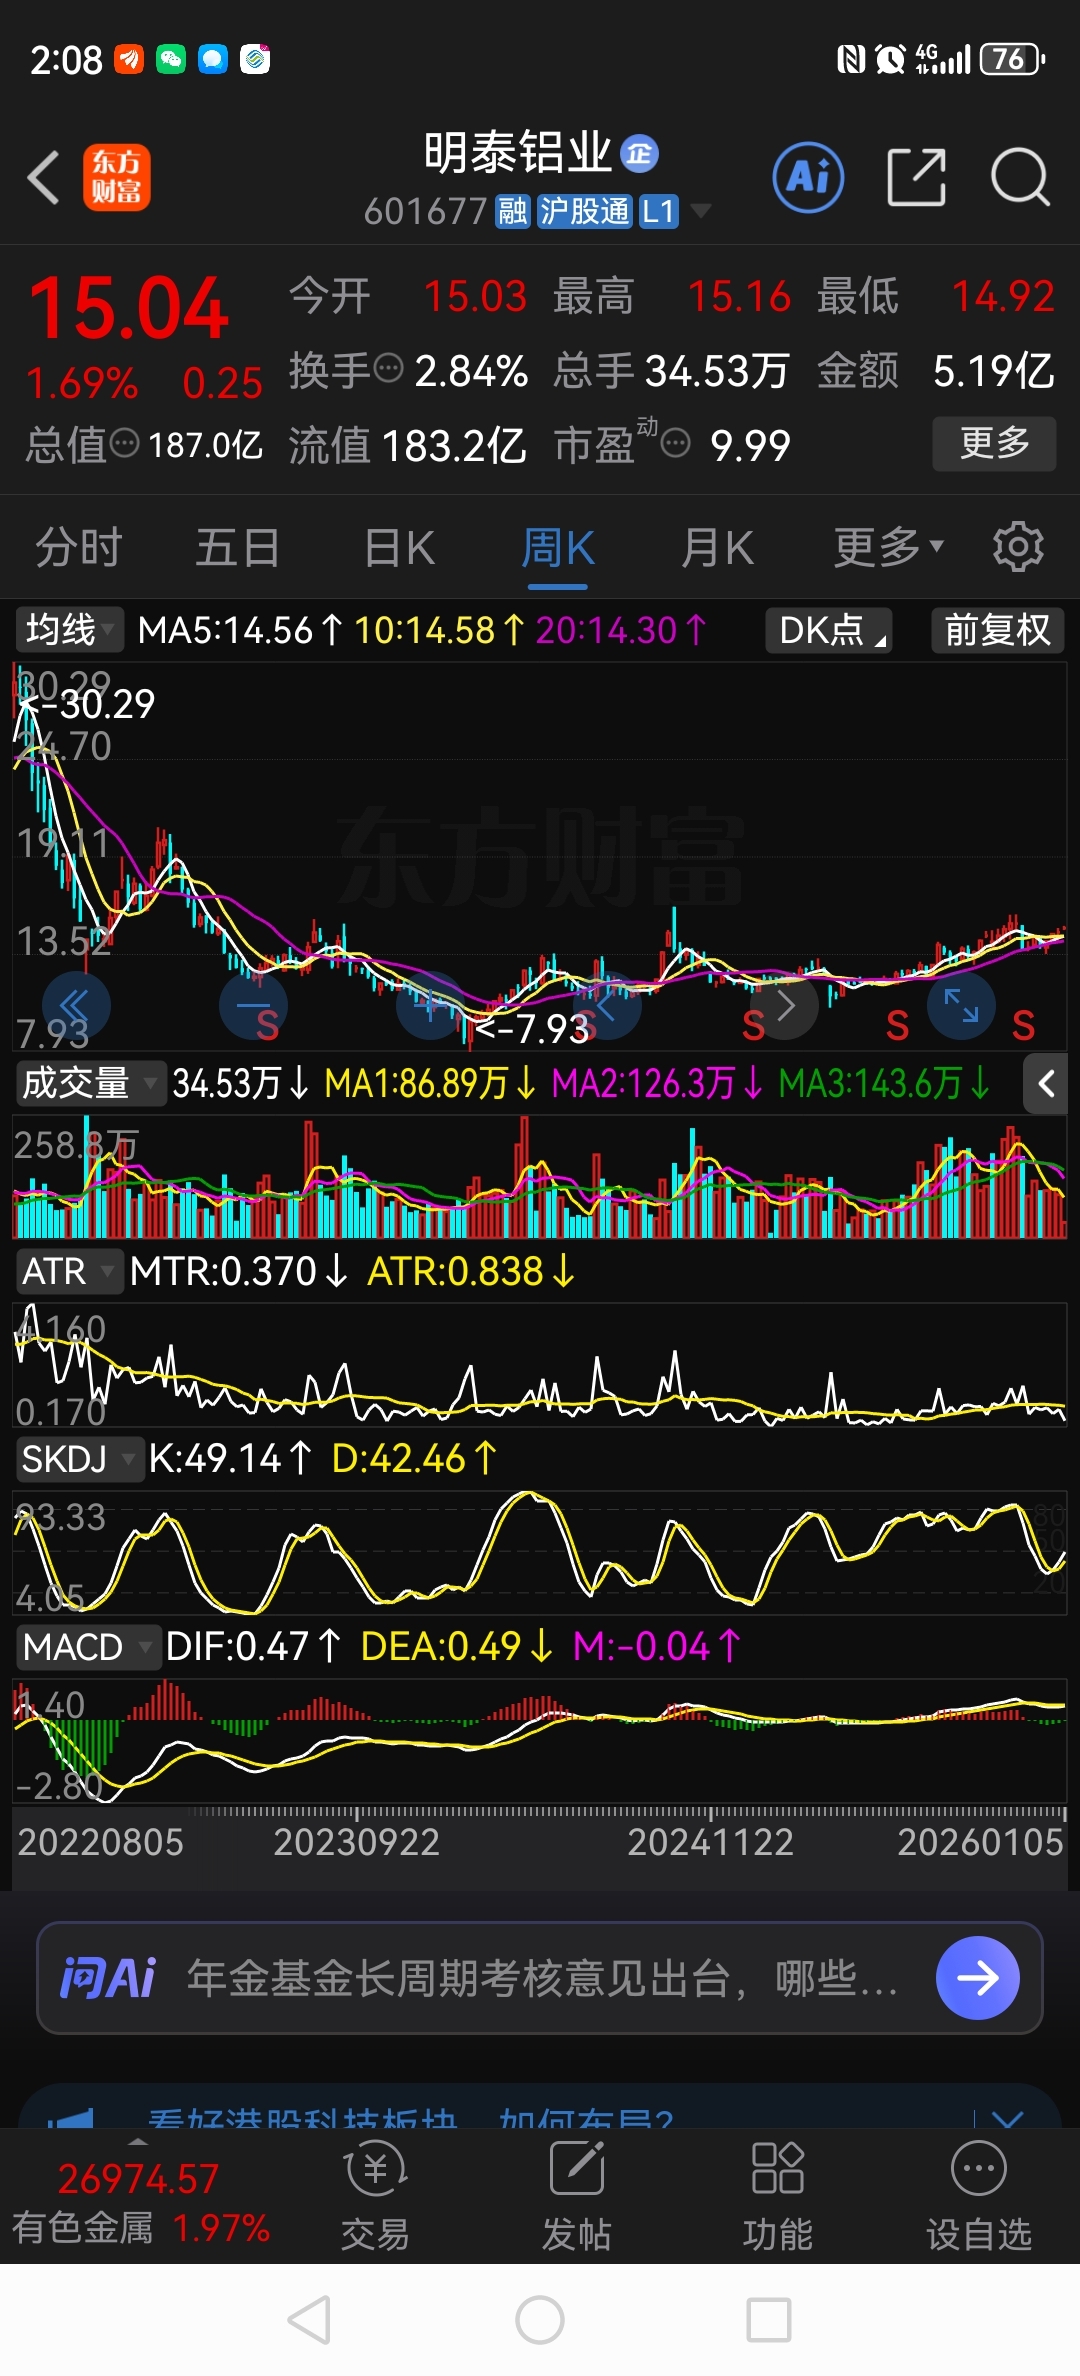Switch to the 分时 tab
The height and width of the screenshot is (2376, 1080).
click(78, 548)
